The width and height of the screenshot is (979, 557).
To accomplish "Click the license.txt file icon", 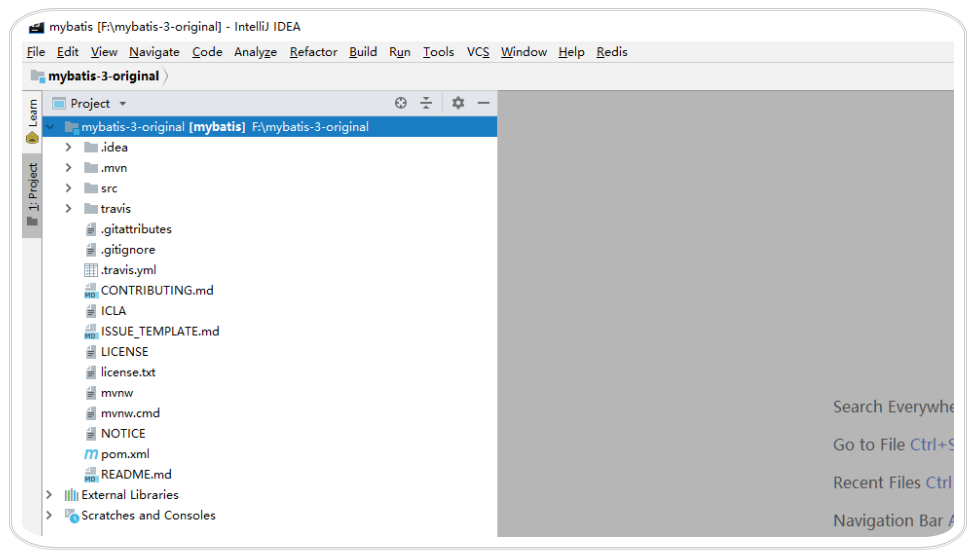I will 91,372.
